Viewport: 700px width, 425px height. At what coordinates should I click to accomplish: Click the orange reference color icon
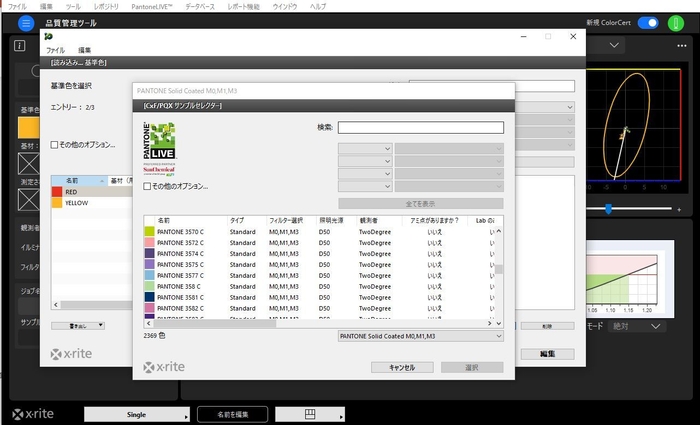click(29, 127)
